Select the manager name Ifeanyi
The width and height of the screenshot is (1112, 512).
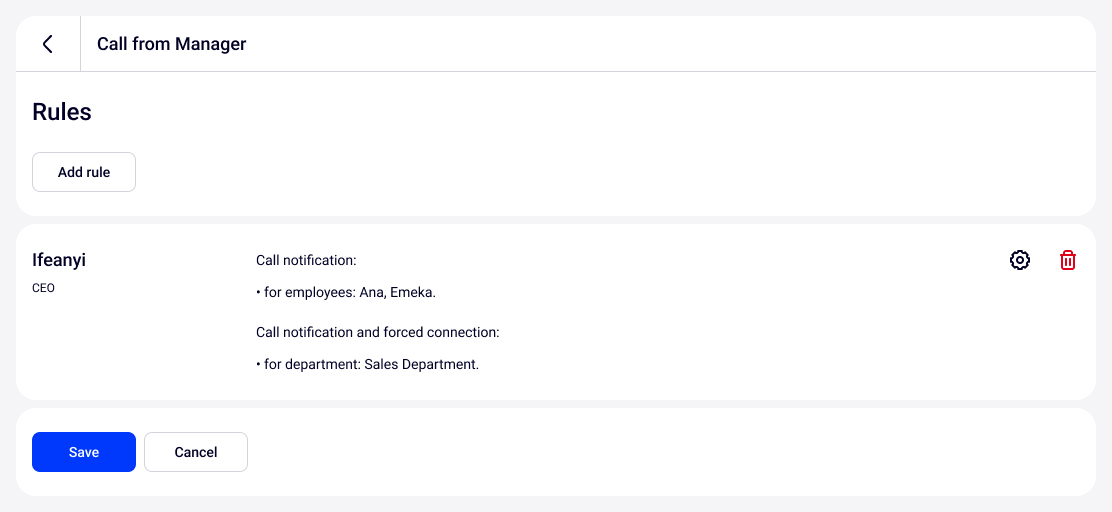click(x=59, y=260)
